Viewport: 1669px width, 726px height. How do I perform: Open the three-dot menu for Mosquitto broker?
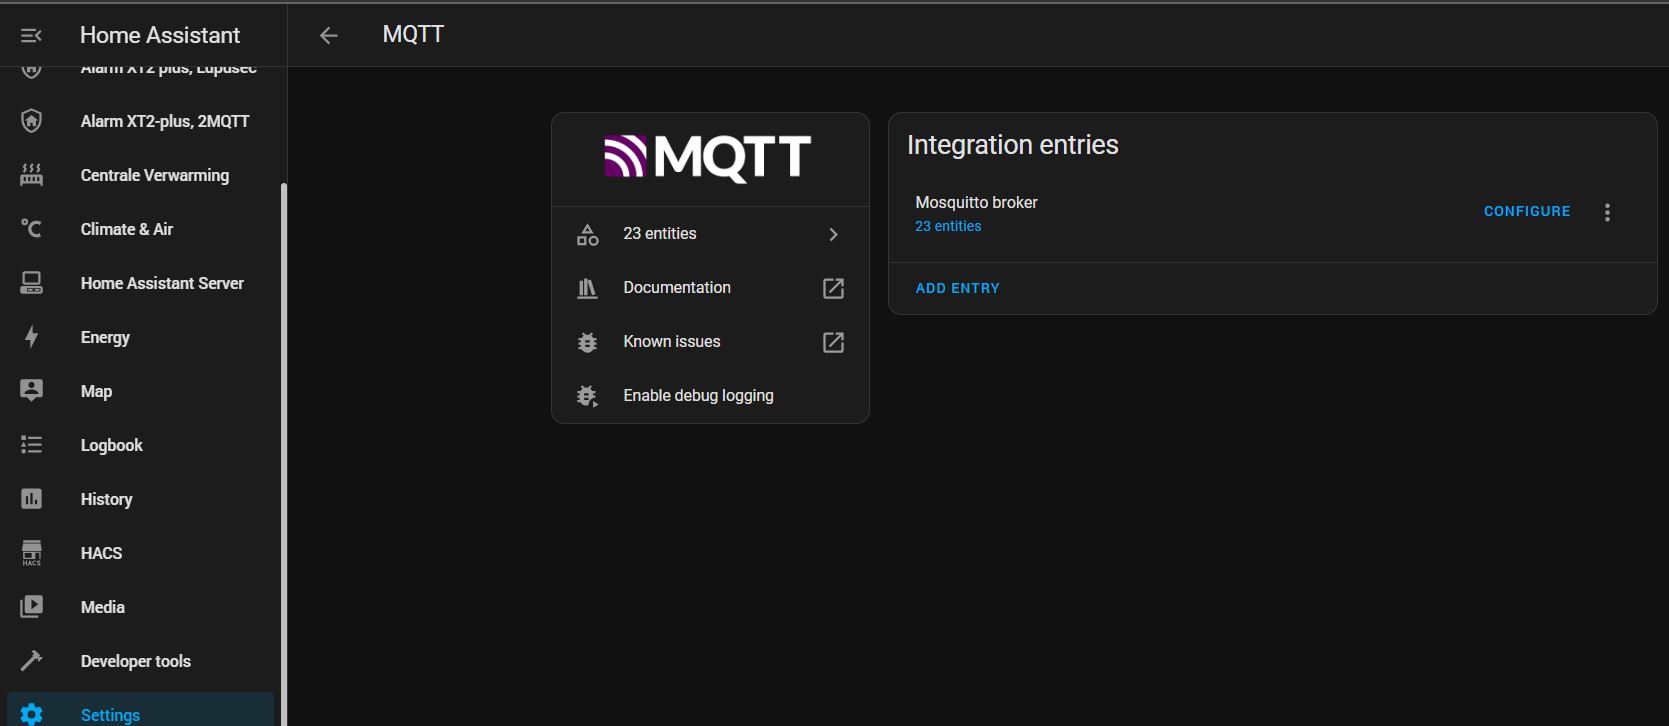tap(1607, 211)
